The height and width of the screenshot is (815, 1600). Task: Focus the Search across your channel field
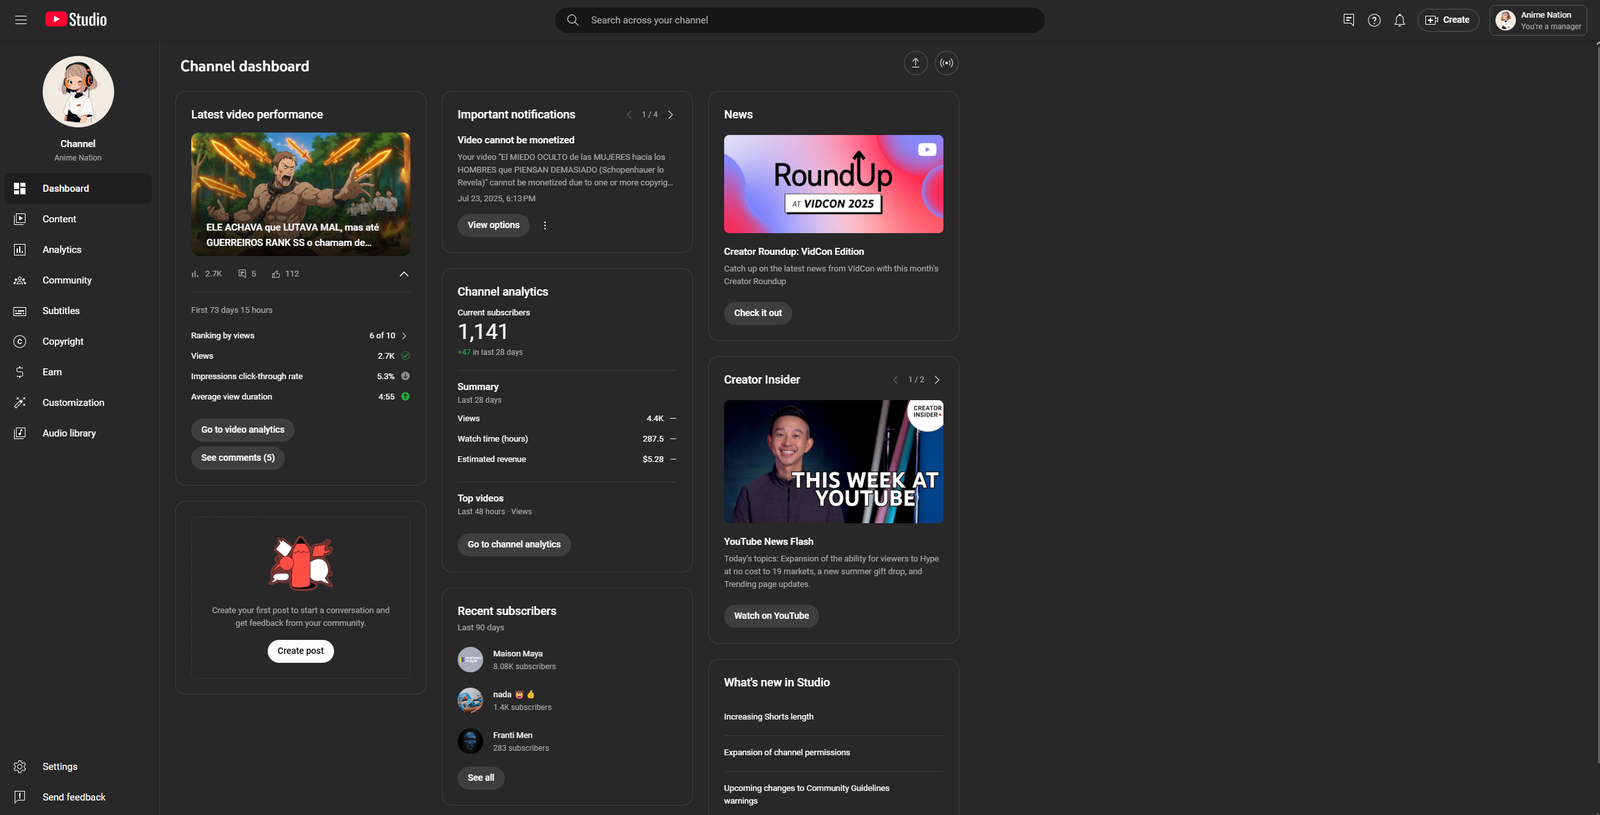pyautogui.click(x=800, y=20)
